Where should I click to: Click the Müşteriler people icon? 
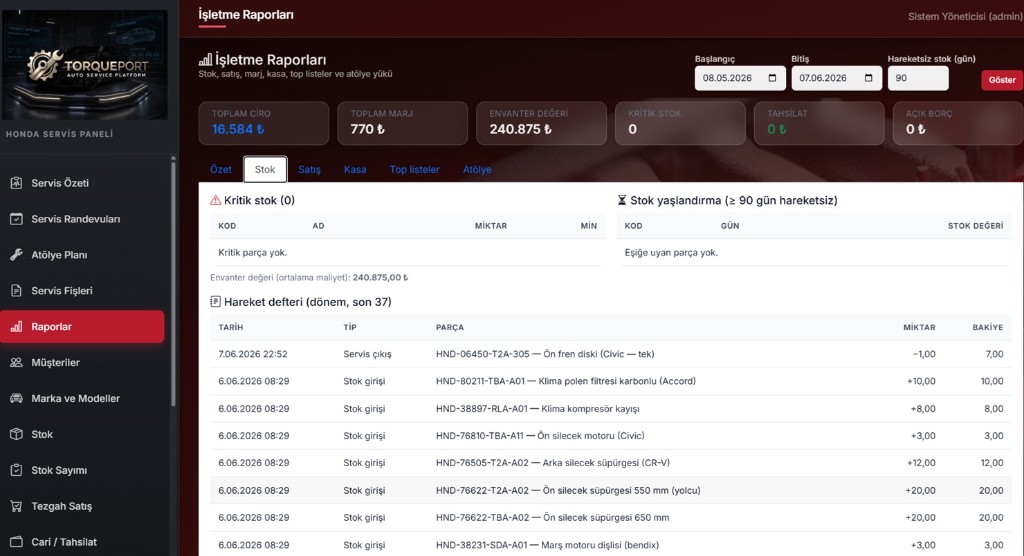click(16, 363)
